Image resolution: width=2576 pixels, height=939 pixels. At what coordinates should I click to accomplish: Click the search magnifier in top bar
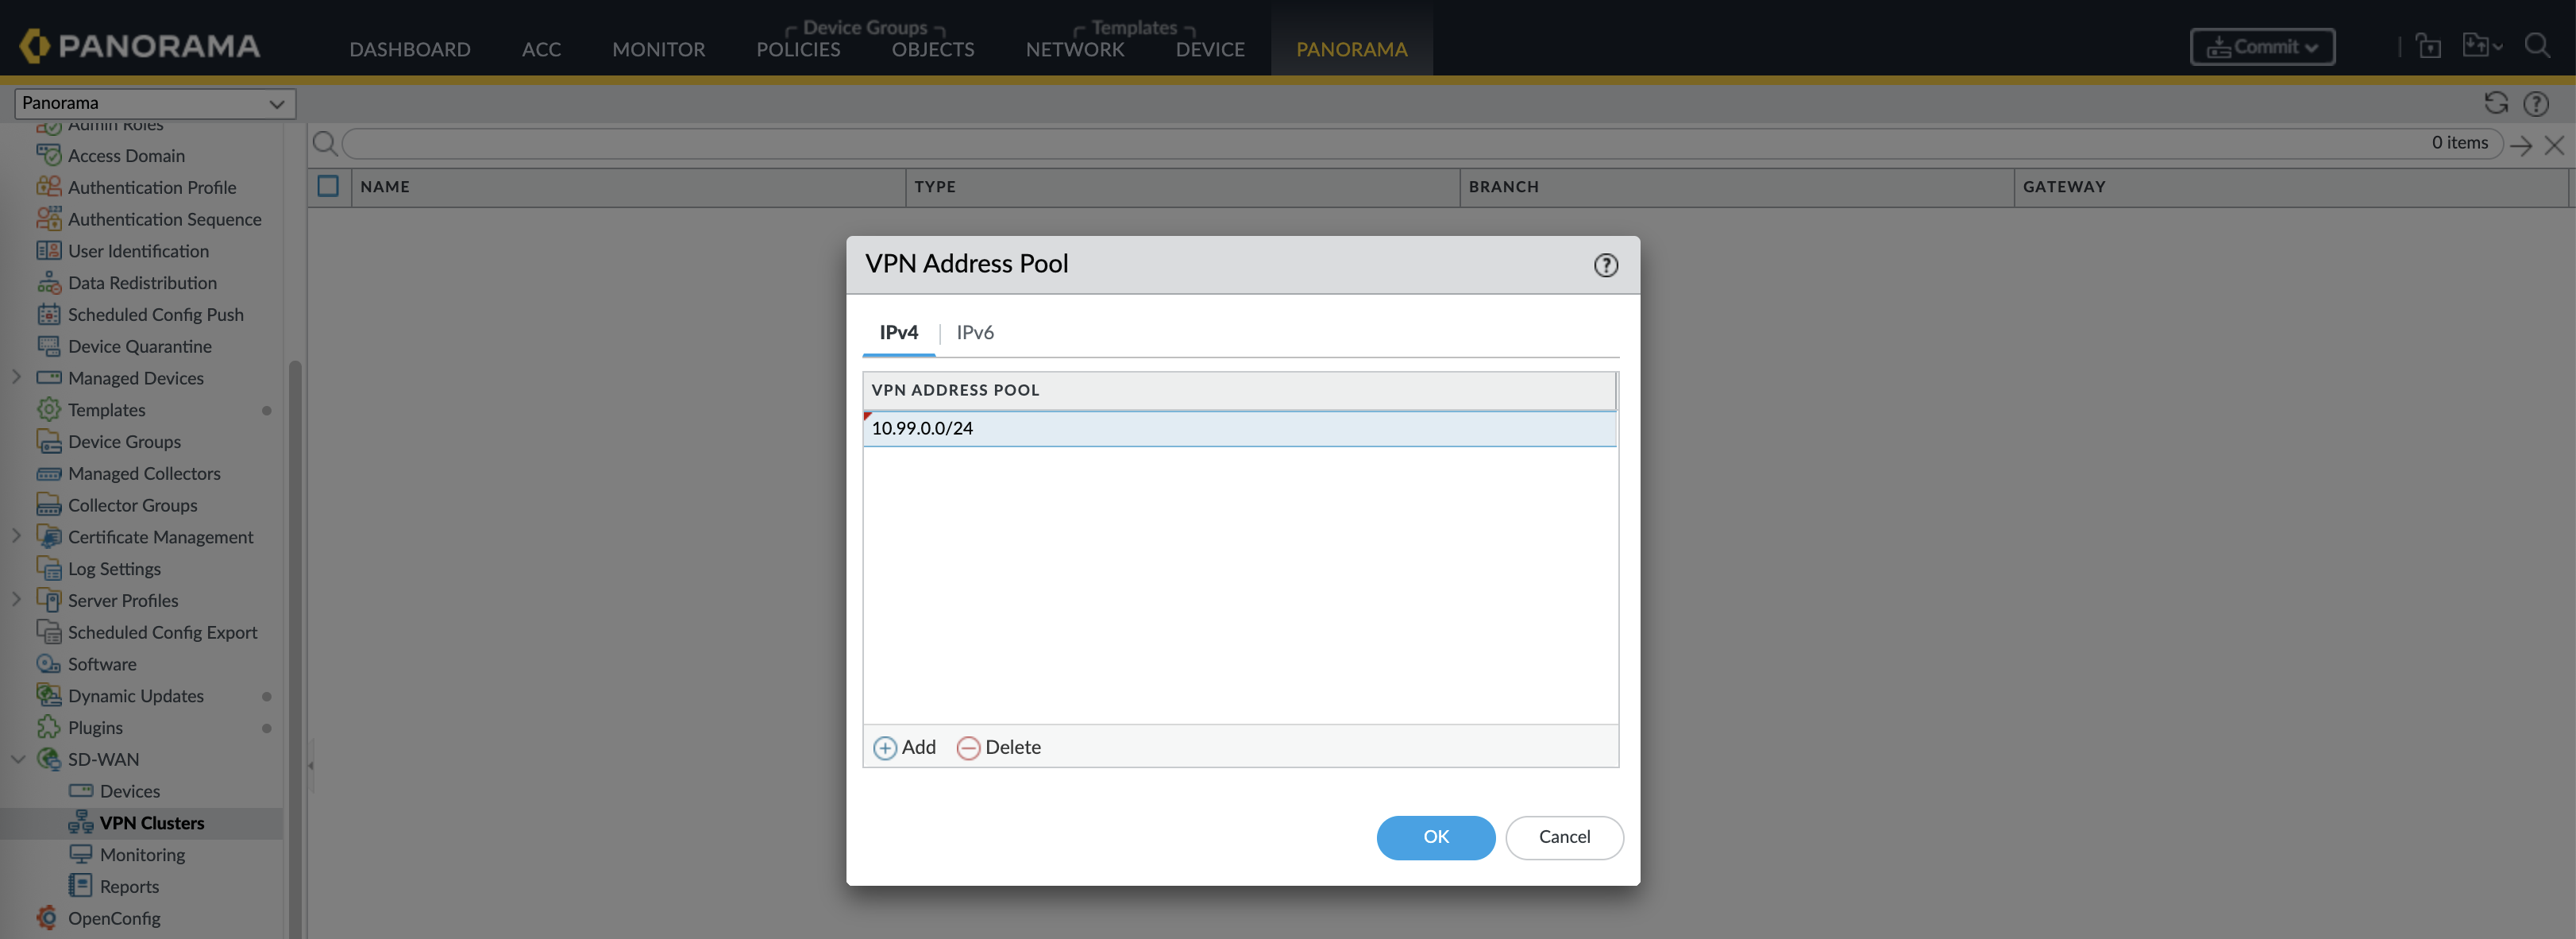(2536, 46)
